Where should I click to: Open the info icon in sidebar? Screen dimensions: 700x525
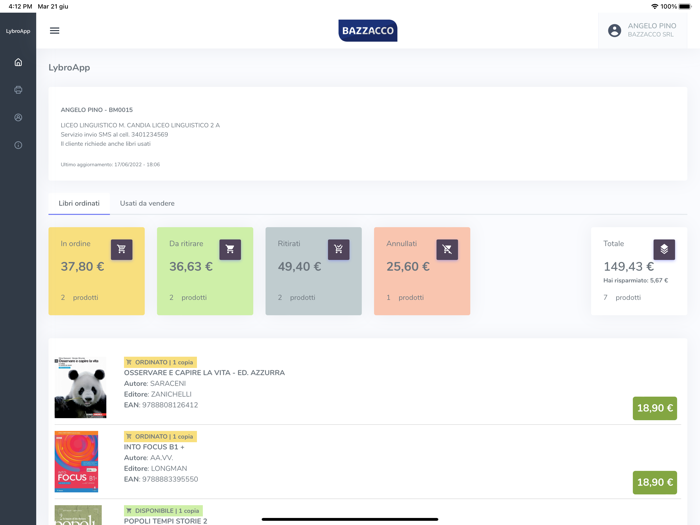pos(18,145)
